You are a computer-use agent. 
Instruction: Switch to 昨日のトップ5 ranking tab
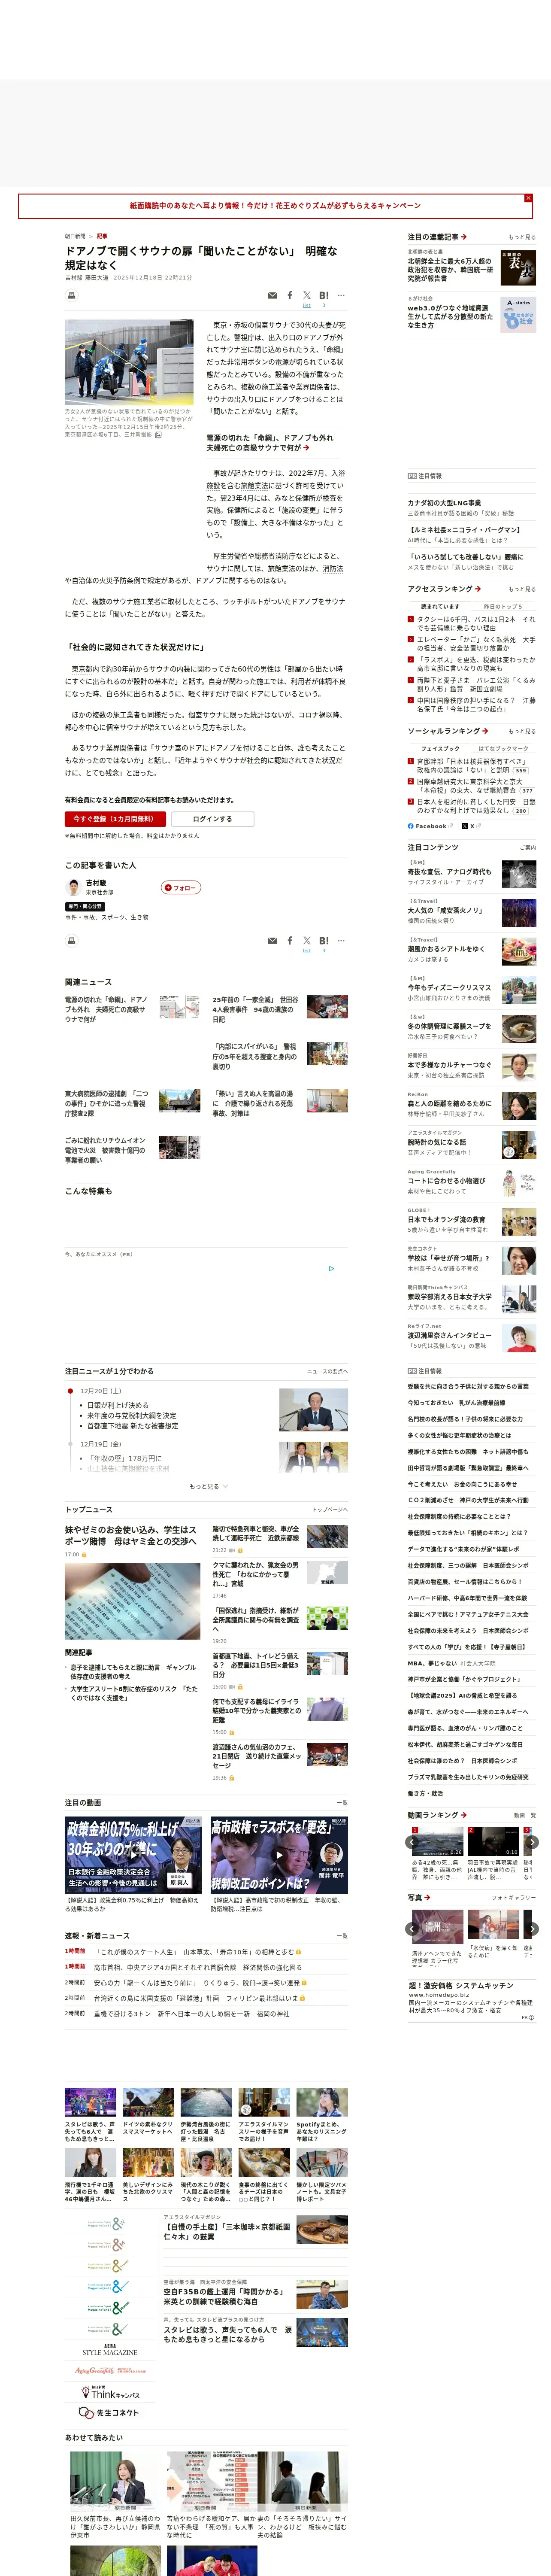click(503, 606)
